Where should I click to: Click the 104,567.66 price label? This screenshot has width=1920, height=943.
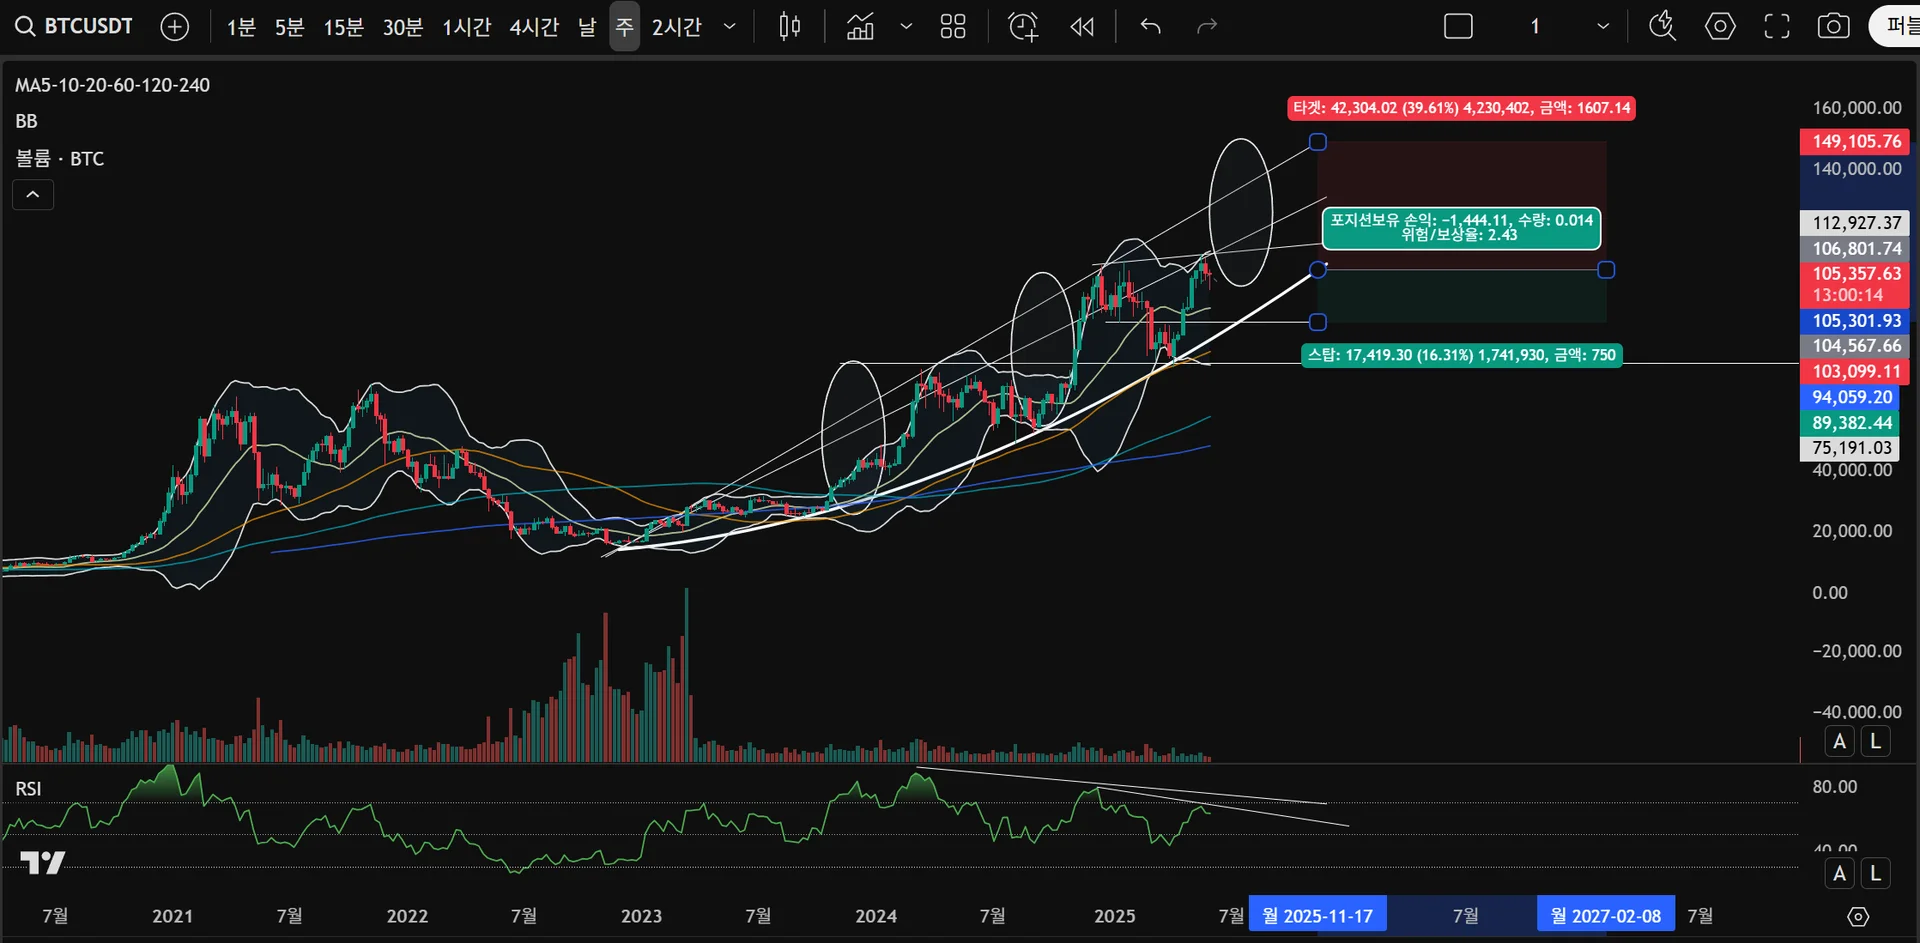(x=1855, y=346)
